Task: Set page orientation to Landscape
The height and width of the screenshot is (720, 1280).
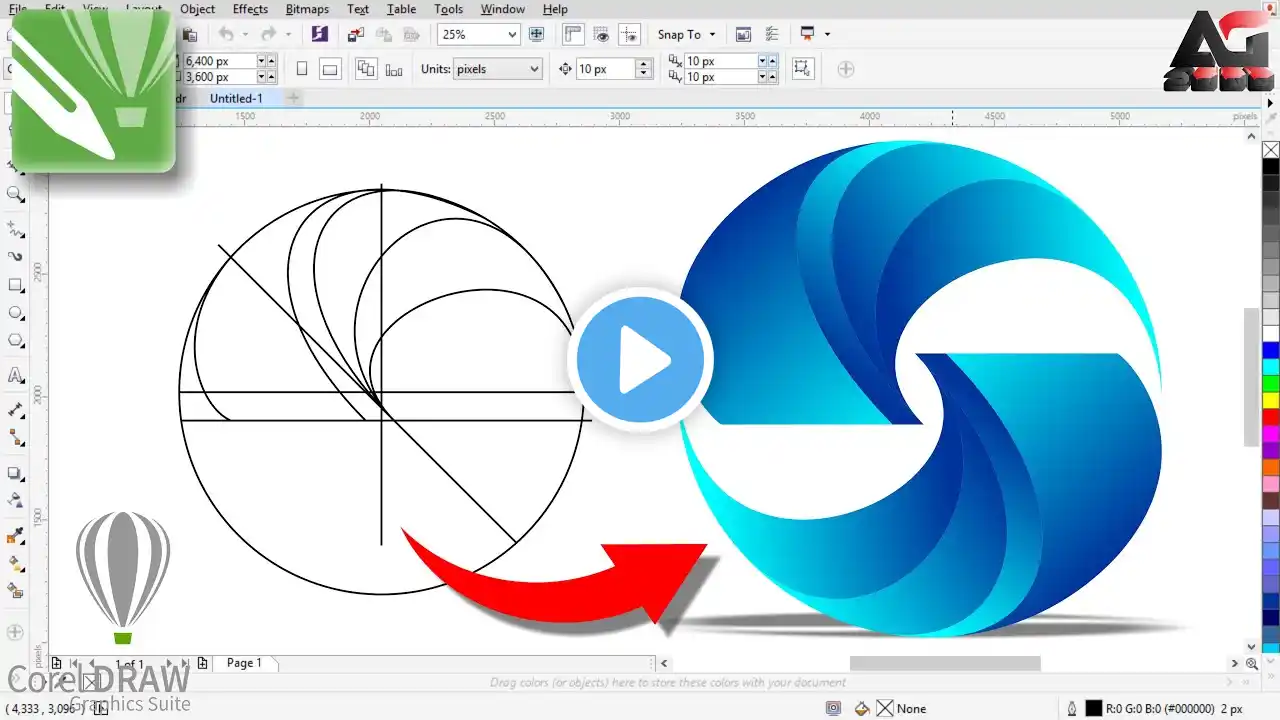Action: point(330,69)
